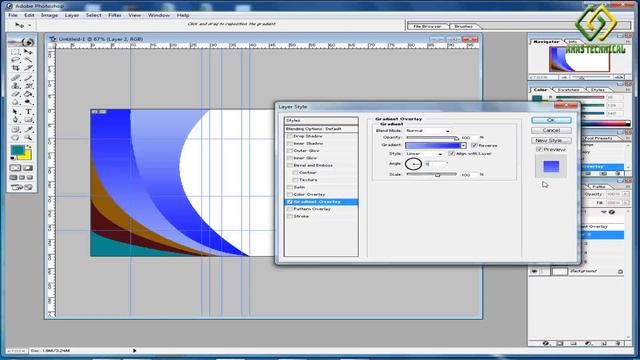This screenshot has height=360, width=640.
Task: Open the Blend Mode dropdown
Action: (x=428, y=131)
